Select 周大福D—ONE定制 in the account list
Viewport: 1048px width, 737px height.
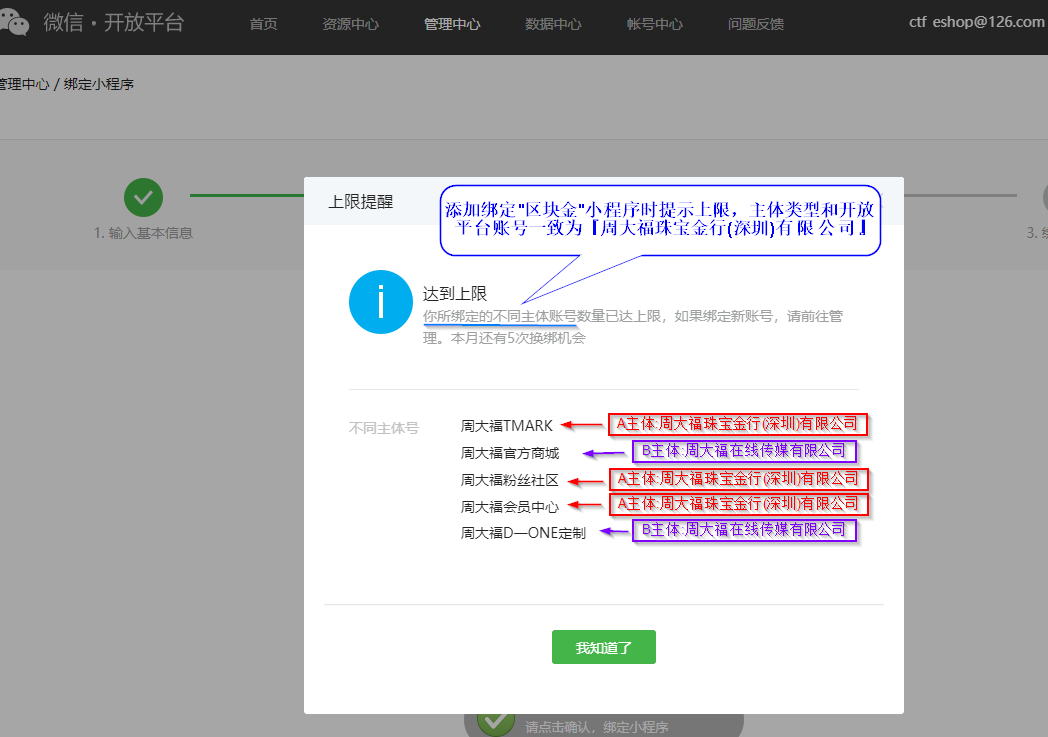click(x=523, y=533)
